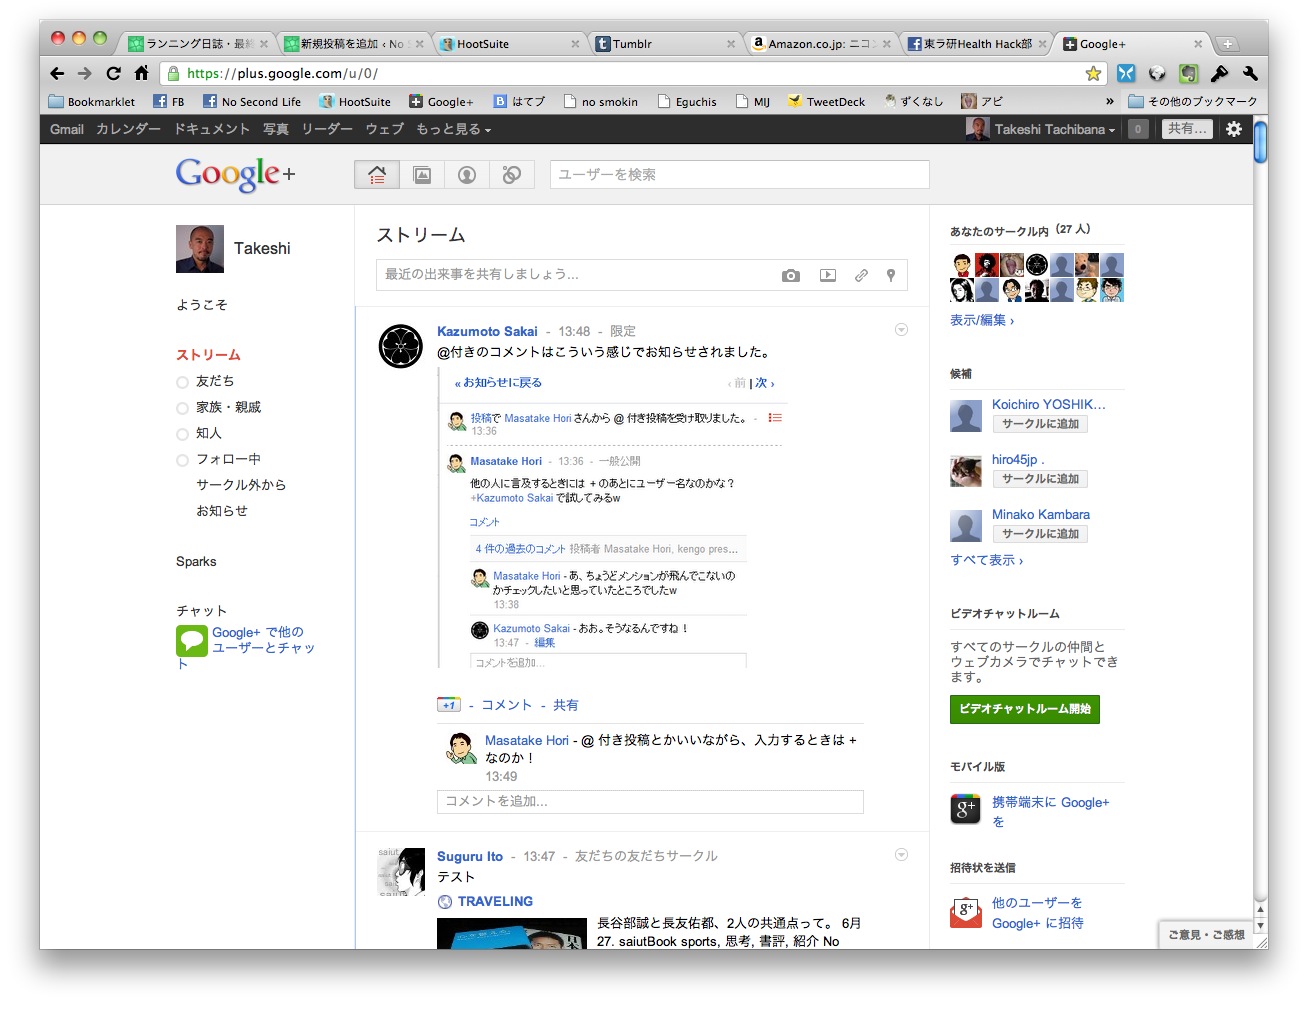
Task: Add Koichiro YOSHIK... to a circle
Action: 1040,424
